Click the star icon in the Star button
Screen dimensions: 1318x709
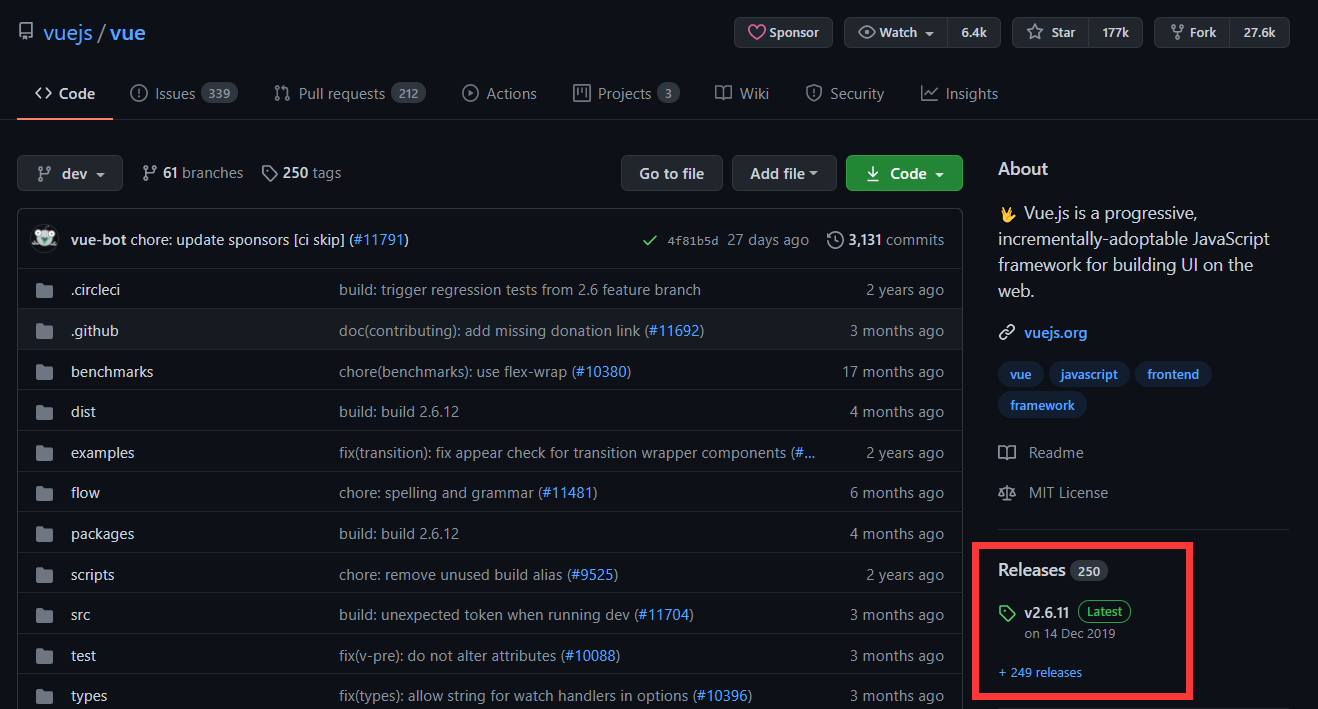point(1035,32)
